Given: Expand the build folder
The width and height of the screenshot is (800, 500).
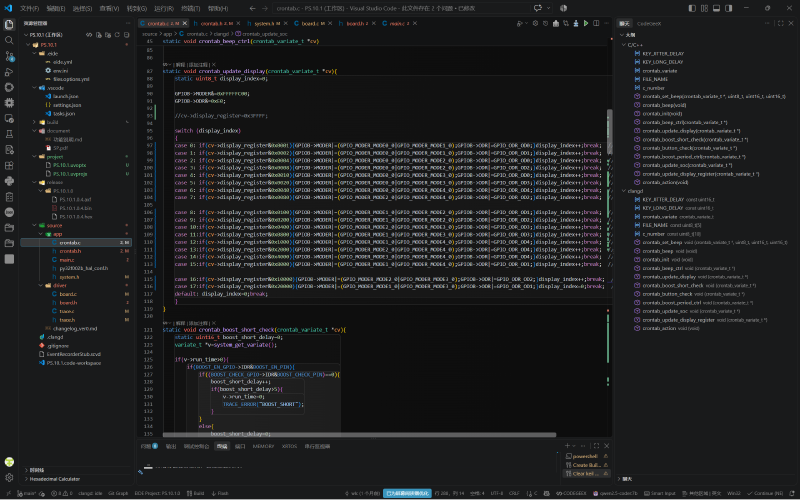Looking at the screenshot, I should coord(34,122).
